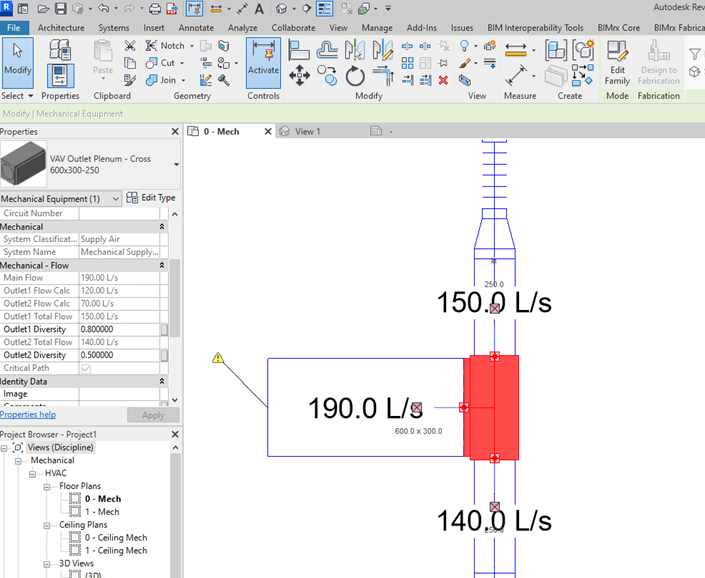Collapse the Ceiling Plans tree node

(x=47, y=525)
